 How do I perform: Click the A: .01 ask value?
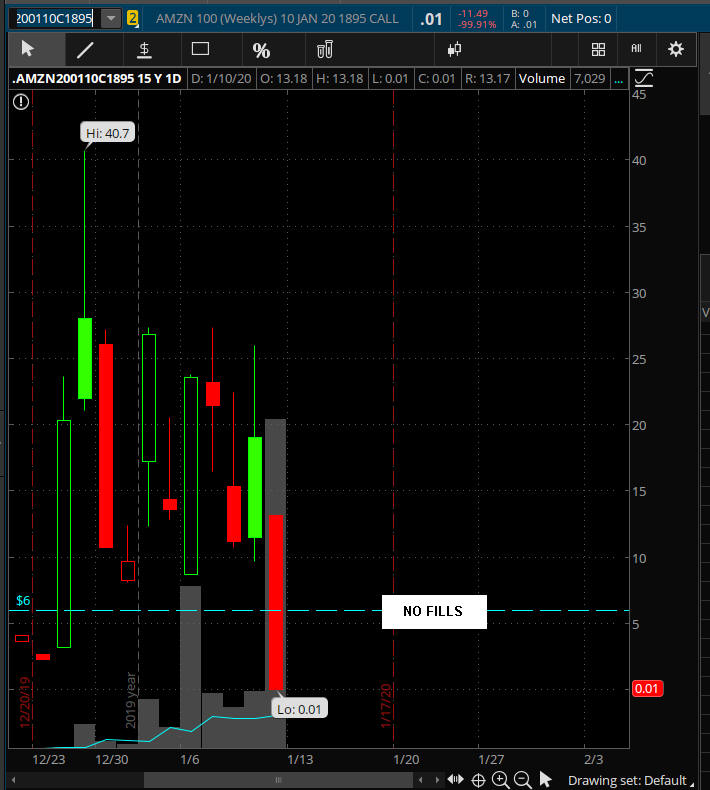coord(524,24)
